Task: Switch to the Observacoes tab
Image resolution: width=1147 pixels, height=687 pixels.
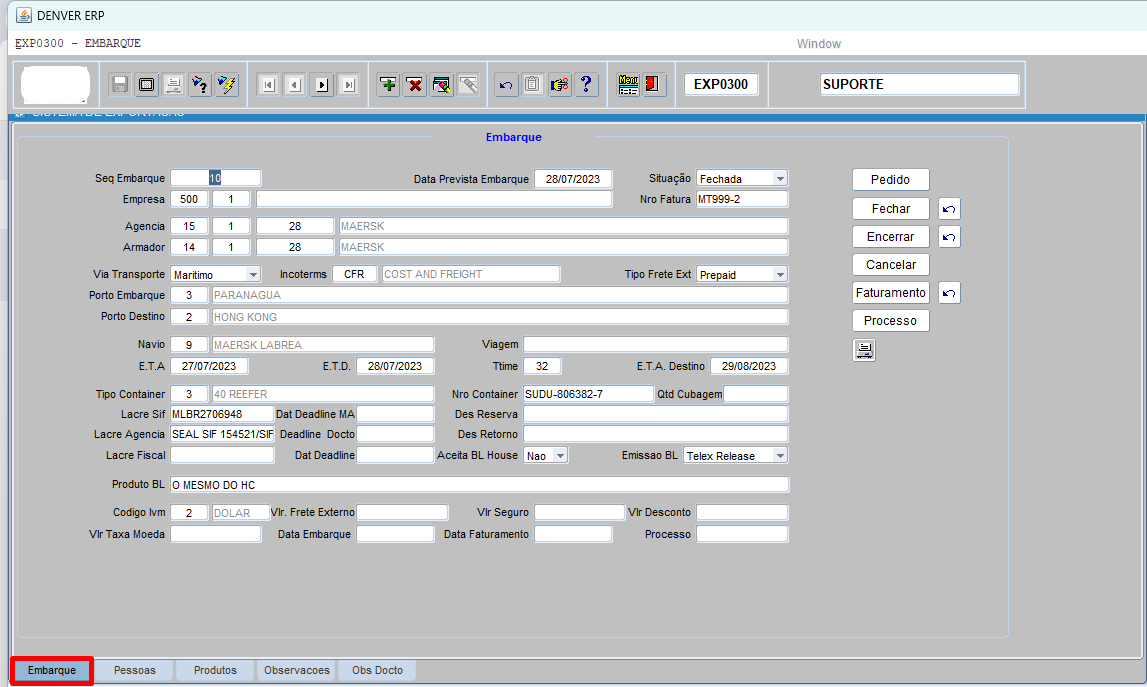Action: coord(296,670)
